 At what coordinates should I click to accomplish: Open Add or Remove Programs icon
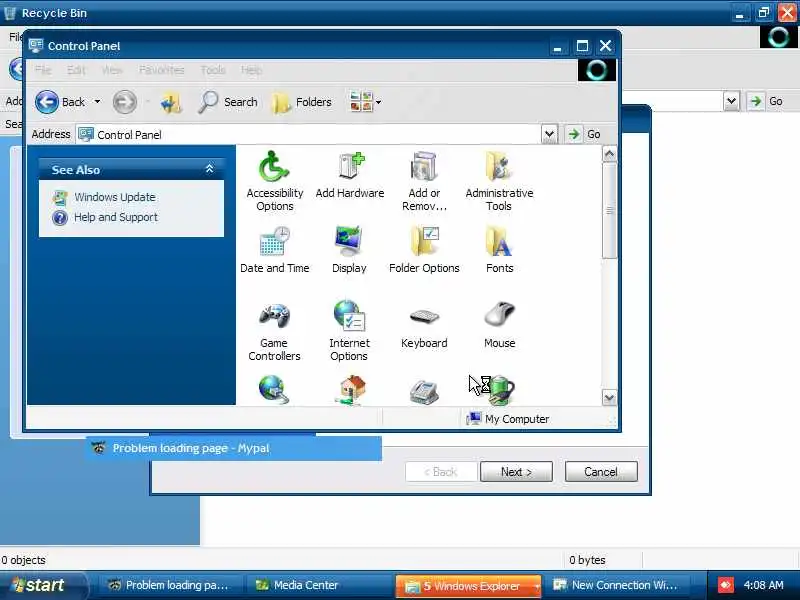click(x=424, y=181)
